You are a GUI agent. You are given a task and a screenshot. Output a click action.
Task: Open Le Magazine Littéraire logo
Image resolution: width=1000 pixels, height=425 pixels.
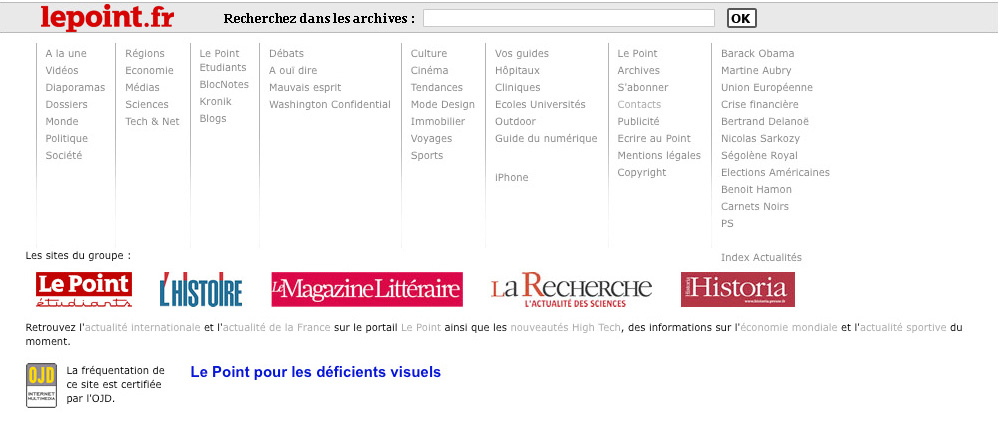[x=367, y=290]
